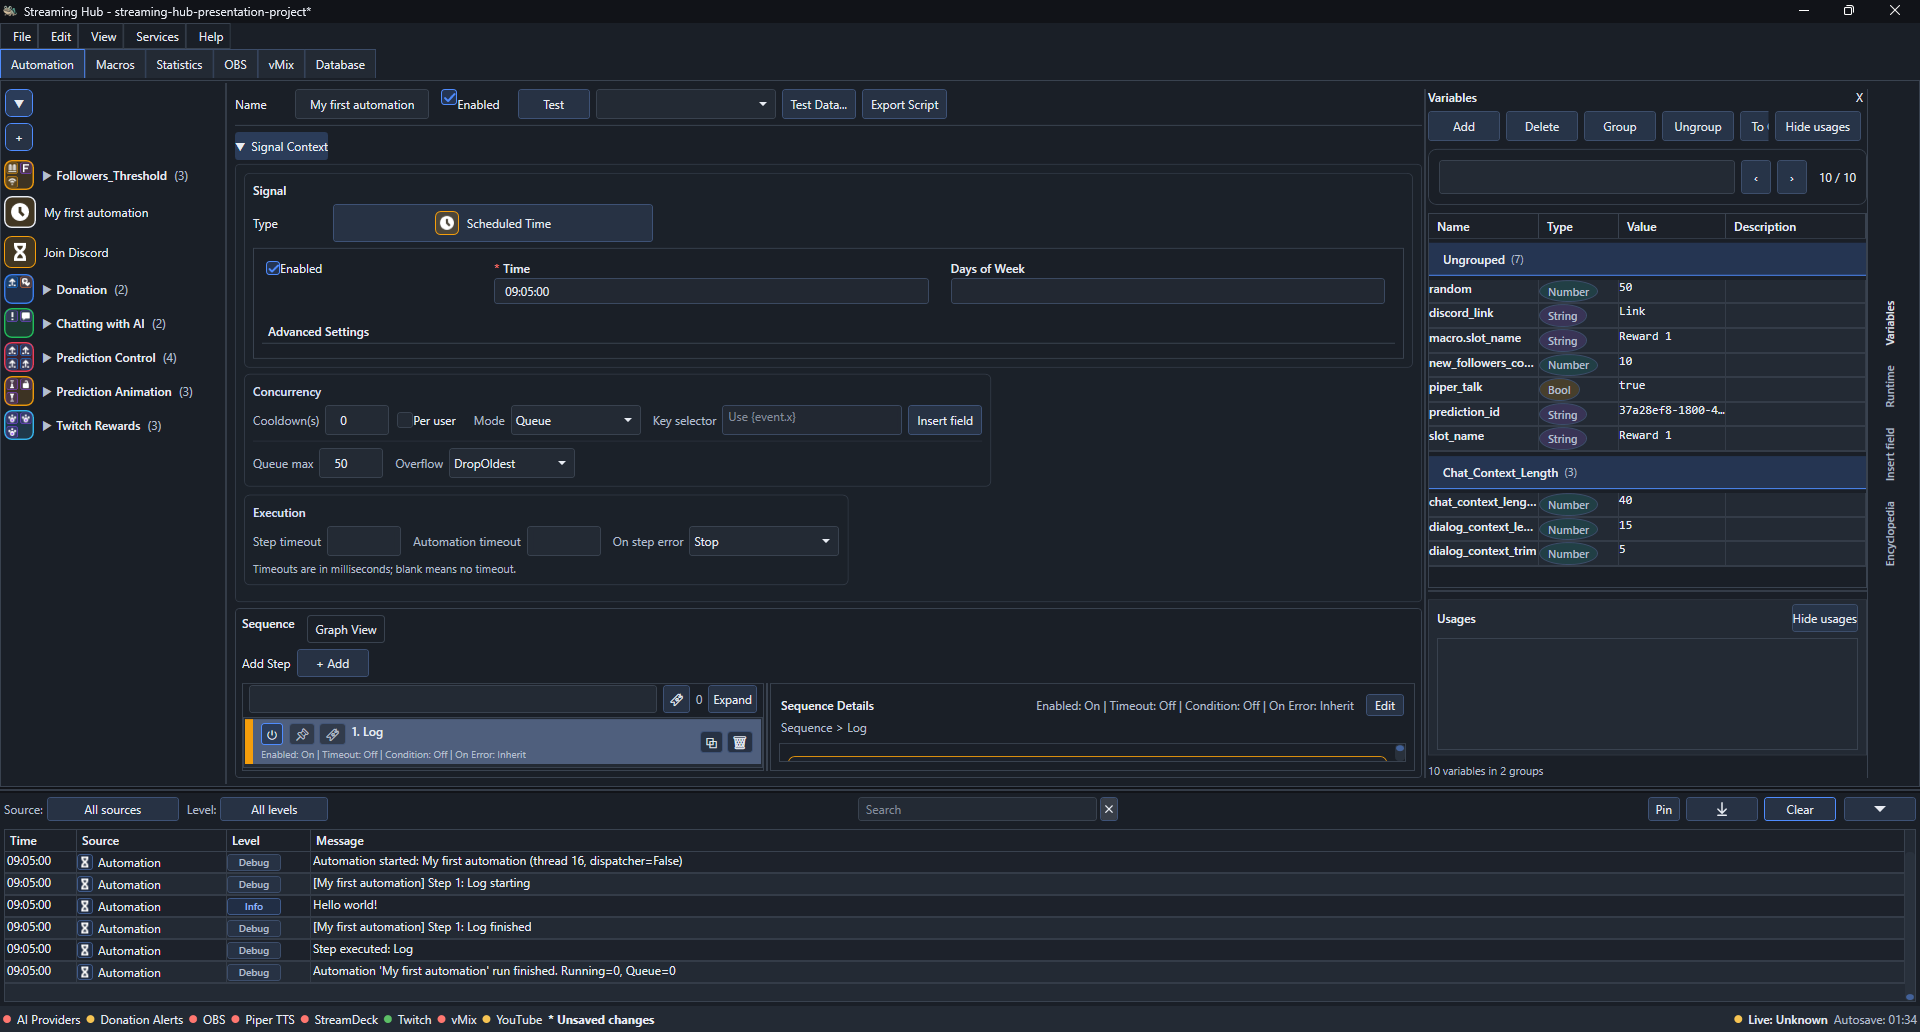Click the pin icon on step 1. Log

tap(302, 734)
